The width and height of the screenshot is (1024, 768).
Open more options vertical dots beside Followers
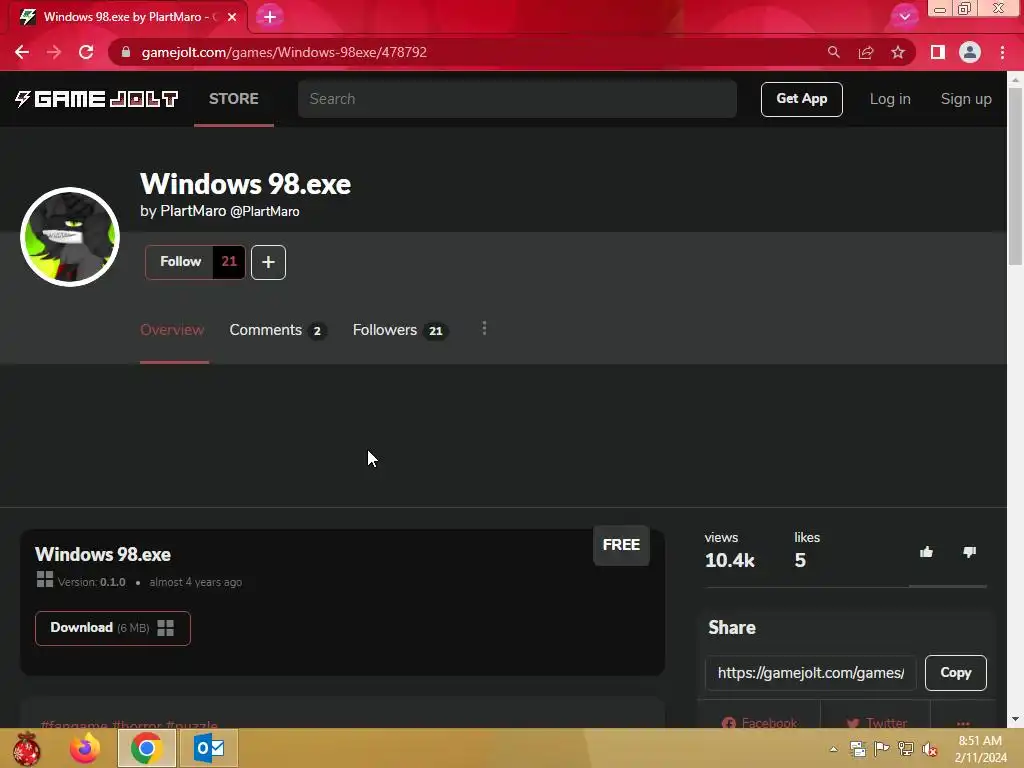click(x=484, y=328)
